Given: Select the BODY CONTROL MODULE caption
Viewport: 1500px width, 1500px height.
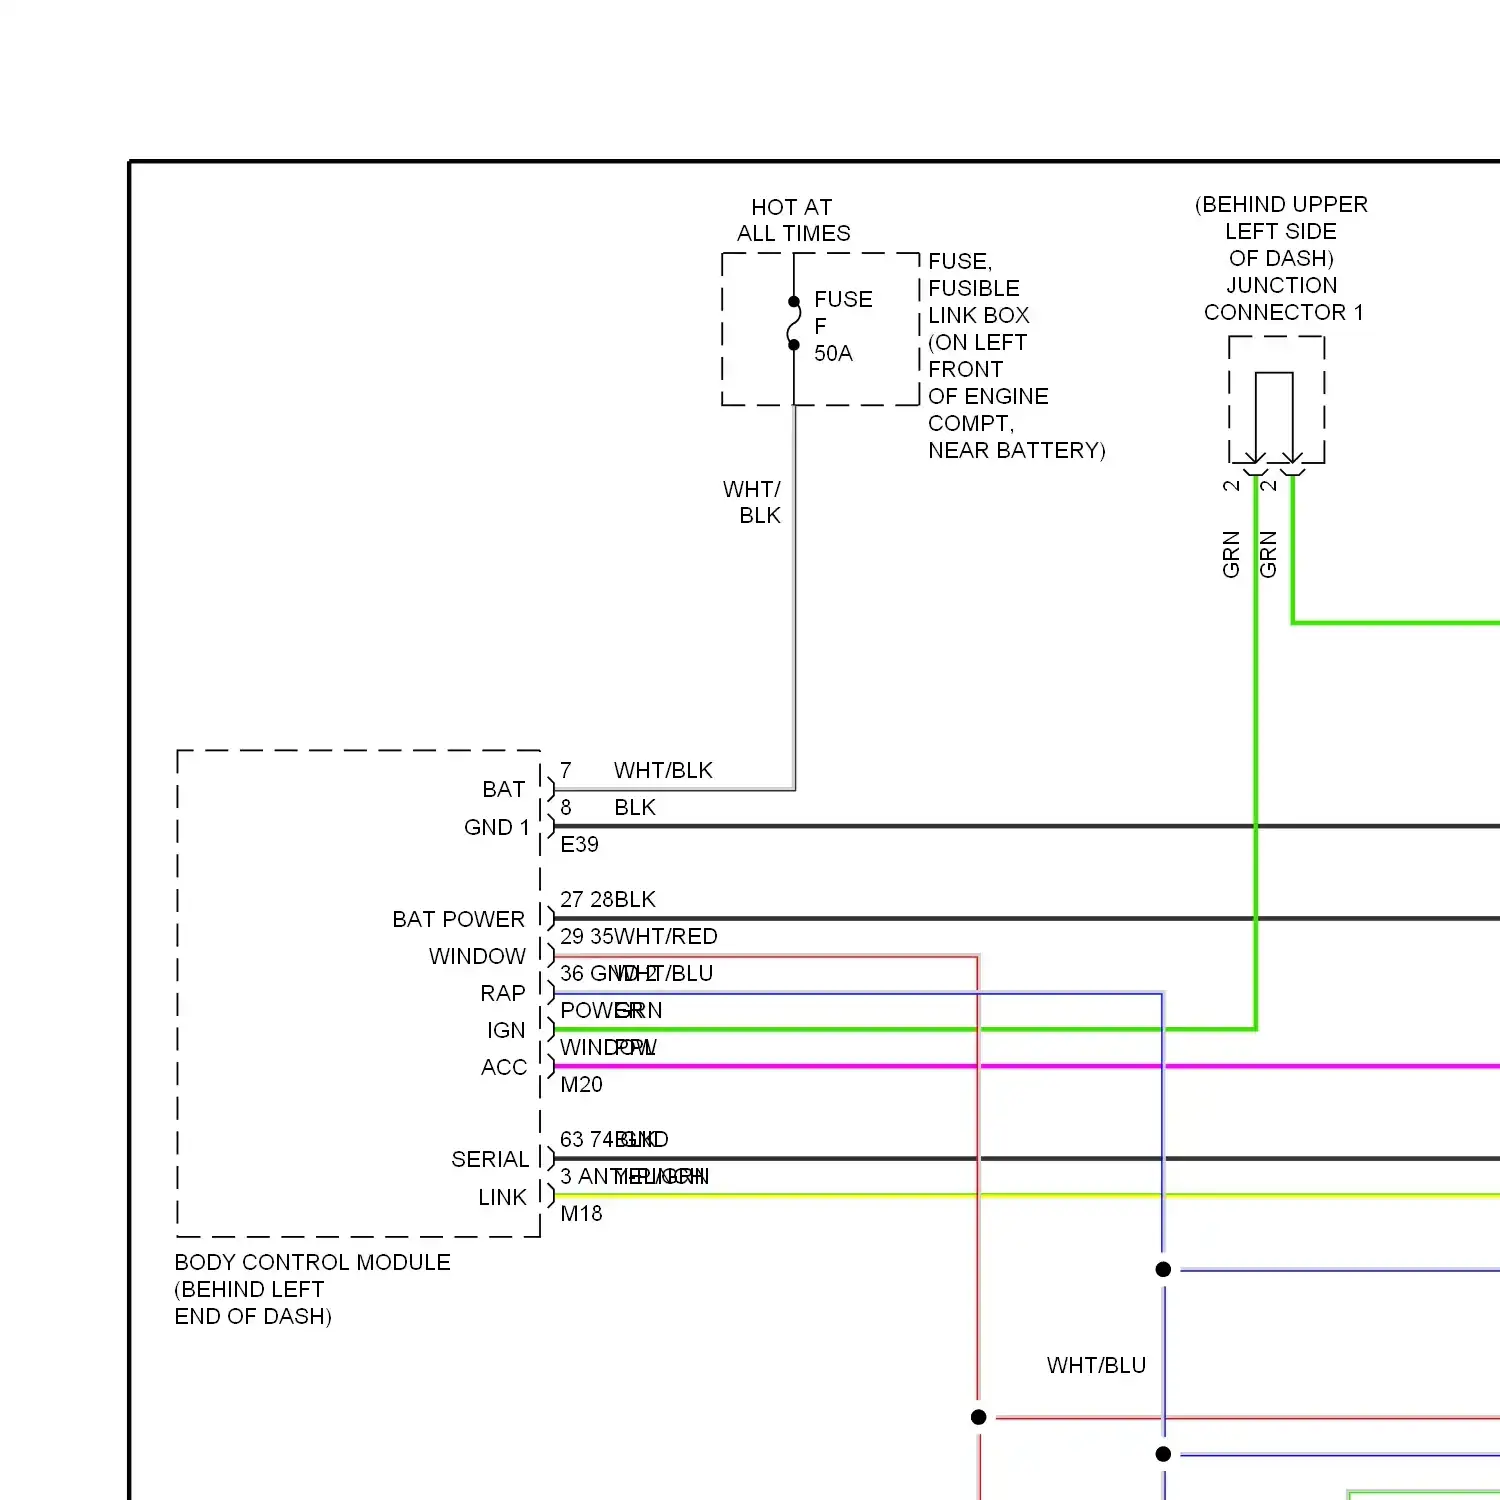Looking at the screenshot, I should point(312,1289).
